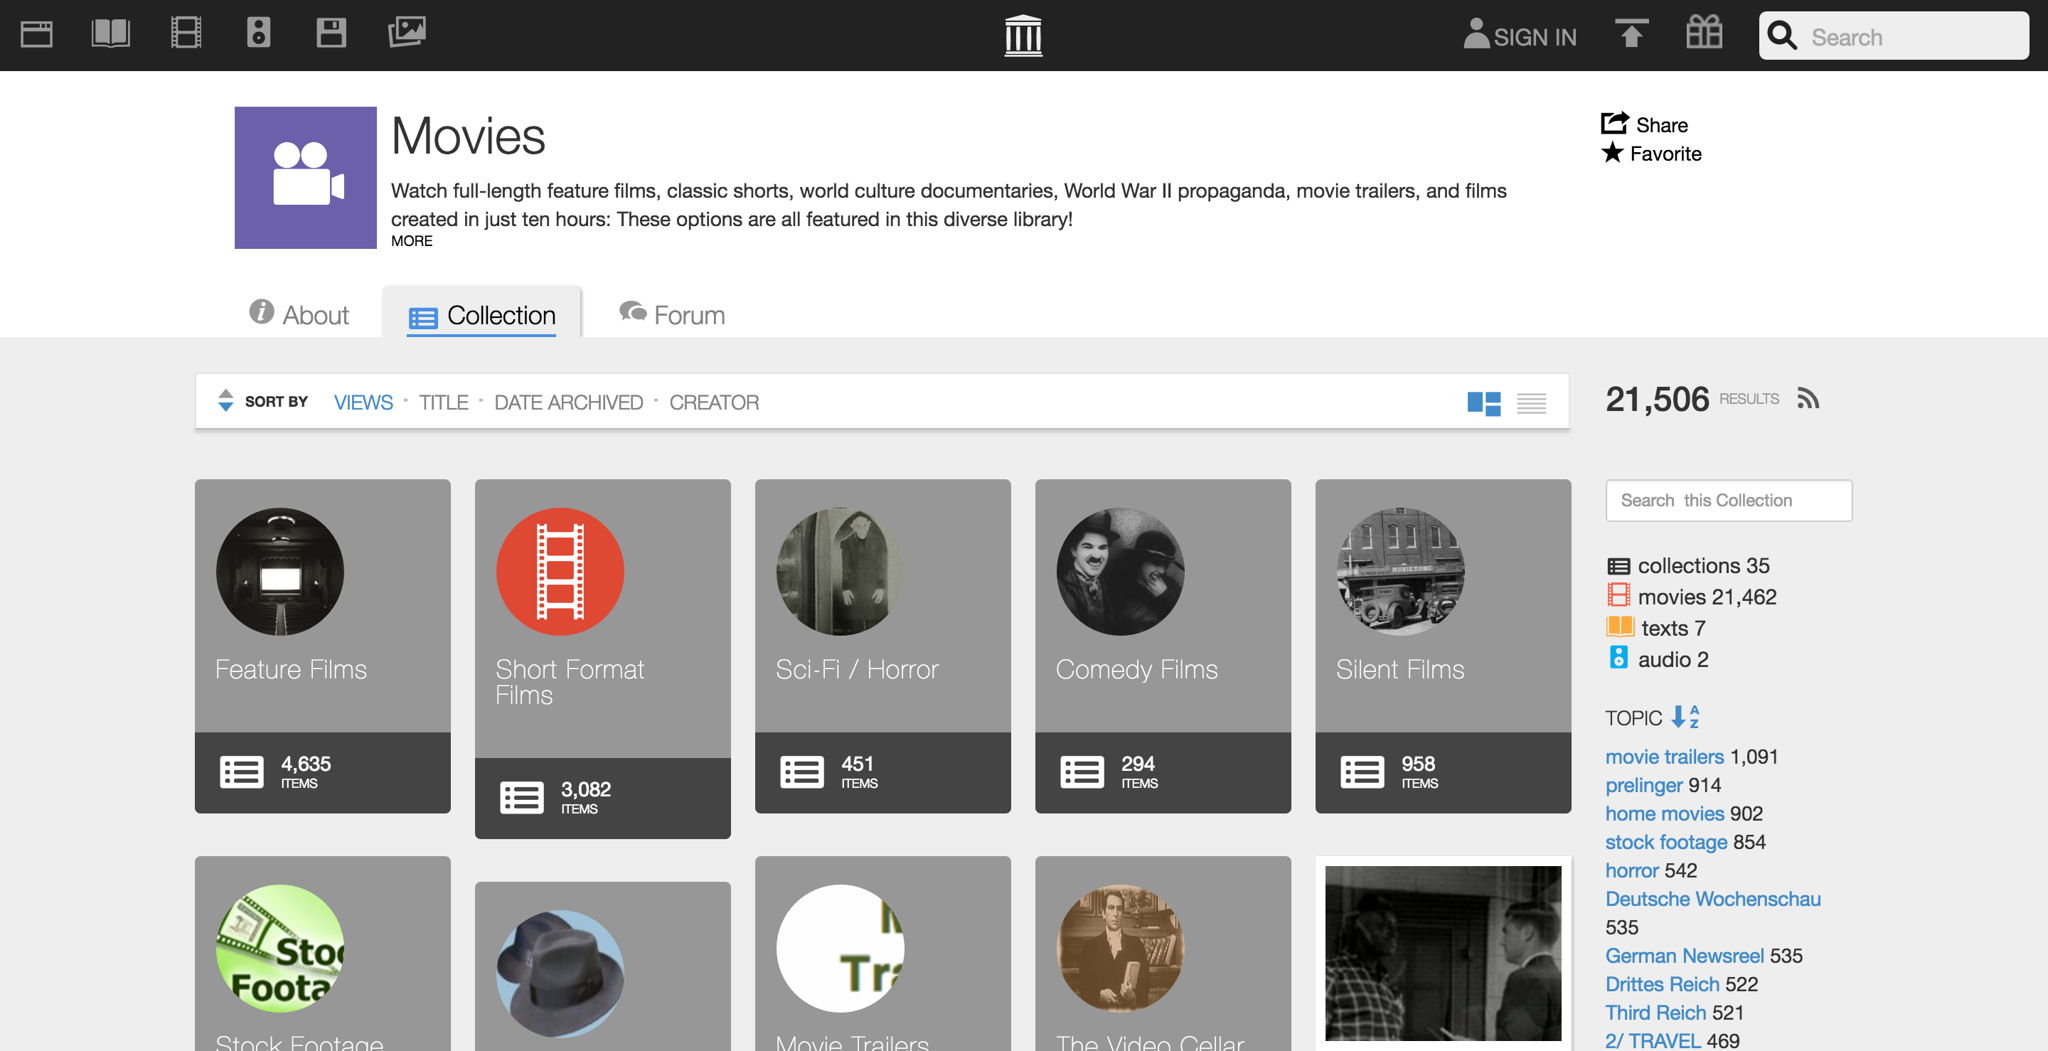Filter by collections 35
2048x1051 pixels.
click(x=1688, y=566)
